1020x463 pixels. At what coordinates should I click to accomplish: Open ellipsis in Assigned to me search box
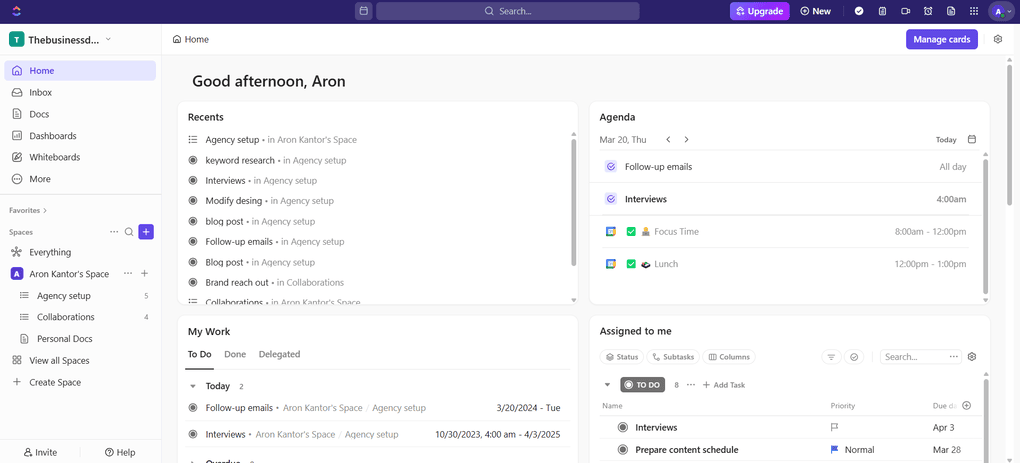954,356
